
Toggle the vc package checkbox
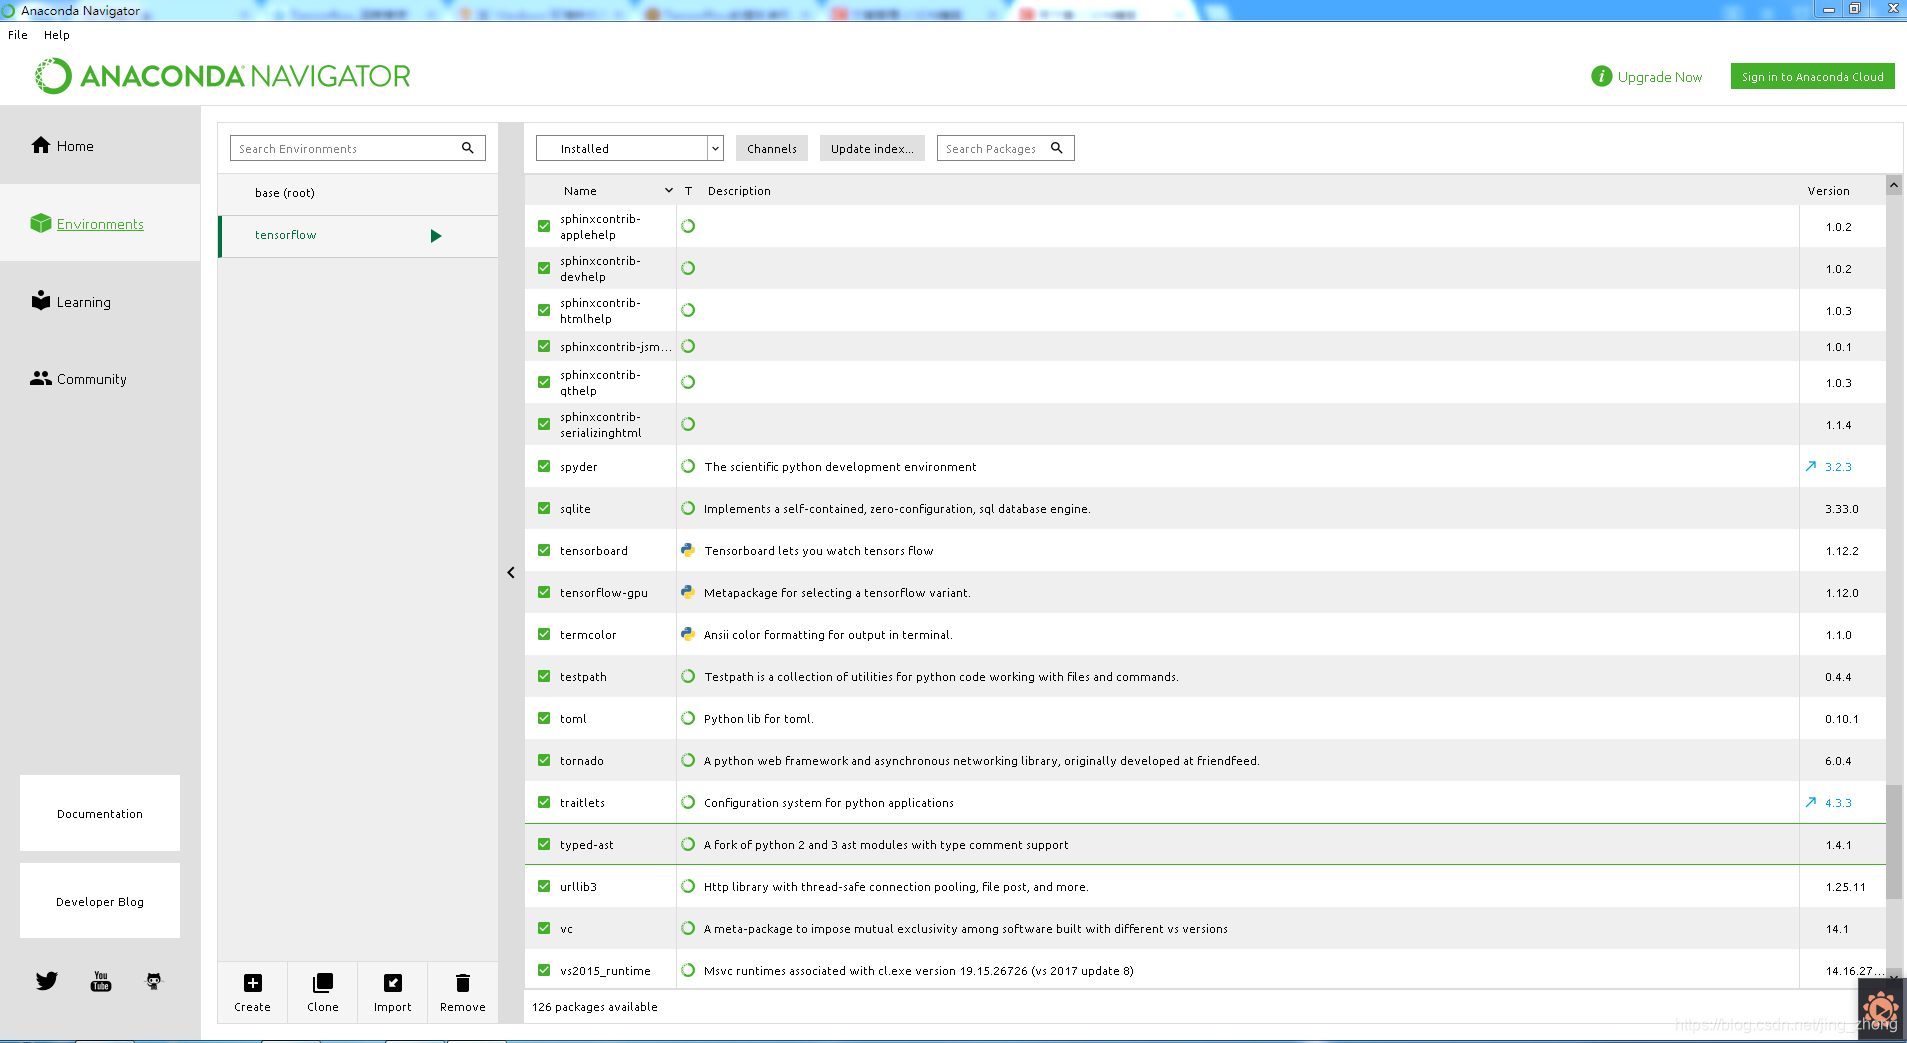coord(544,928)
